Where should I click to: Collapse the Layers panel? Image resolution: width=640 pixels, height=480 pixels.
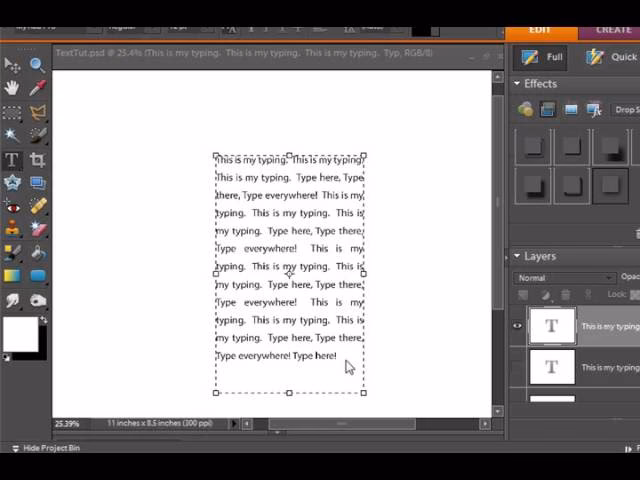coord(517,256)
